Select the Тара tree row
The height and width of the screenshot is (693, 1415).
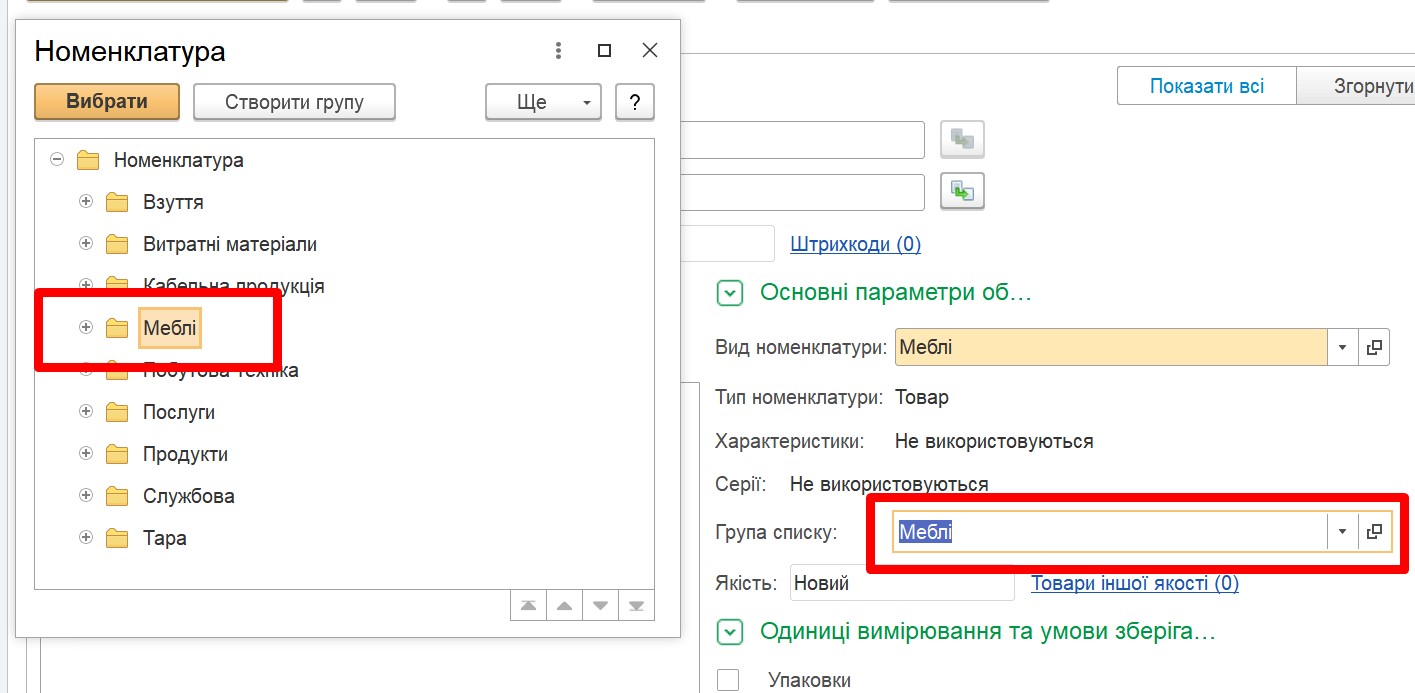[344, 538]
